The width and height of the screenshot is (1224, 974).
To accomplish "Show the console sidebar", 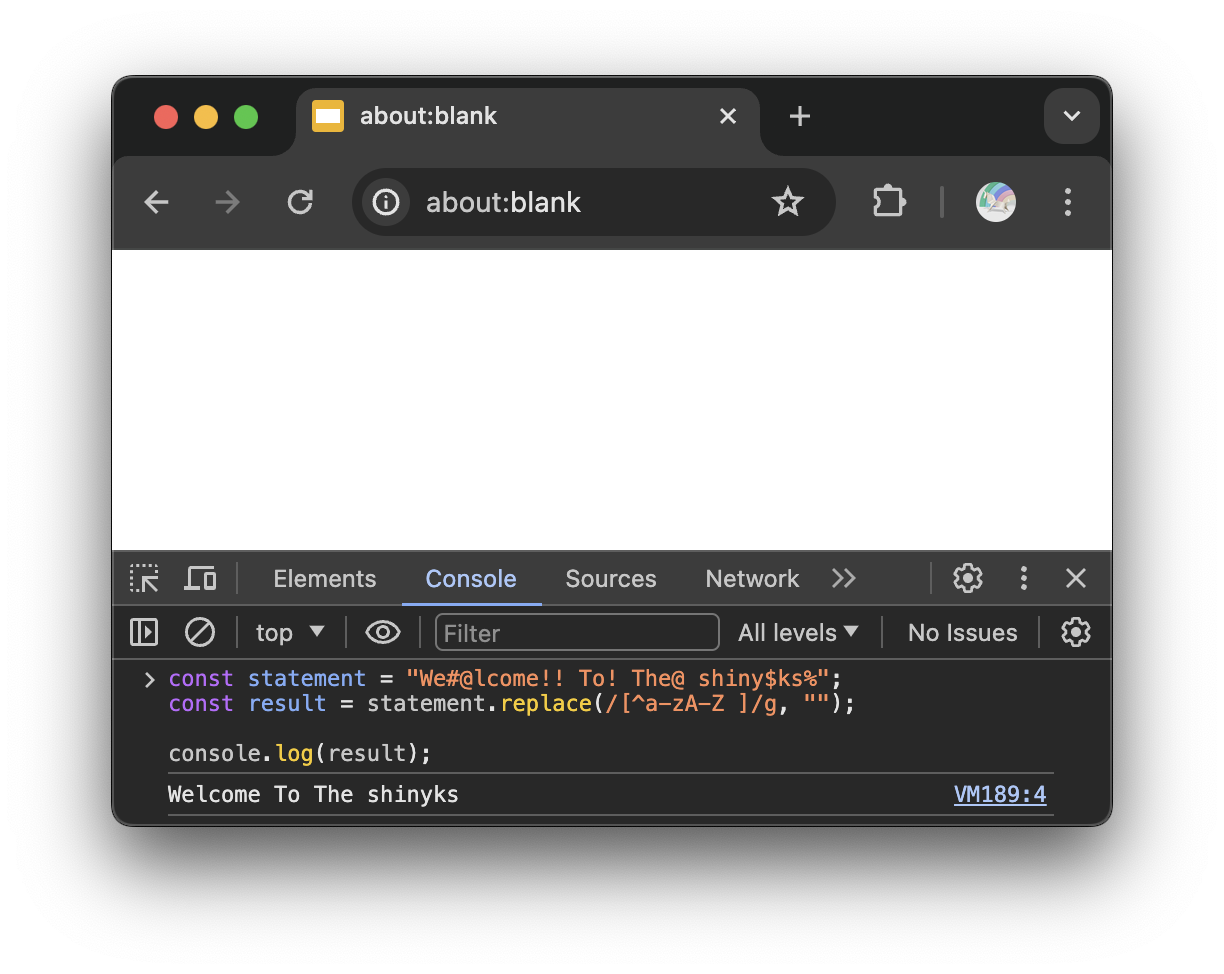I will pos(144,633).
